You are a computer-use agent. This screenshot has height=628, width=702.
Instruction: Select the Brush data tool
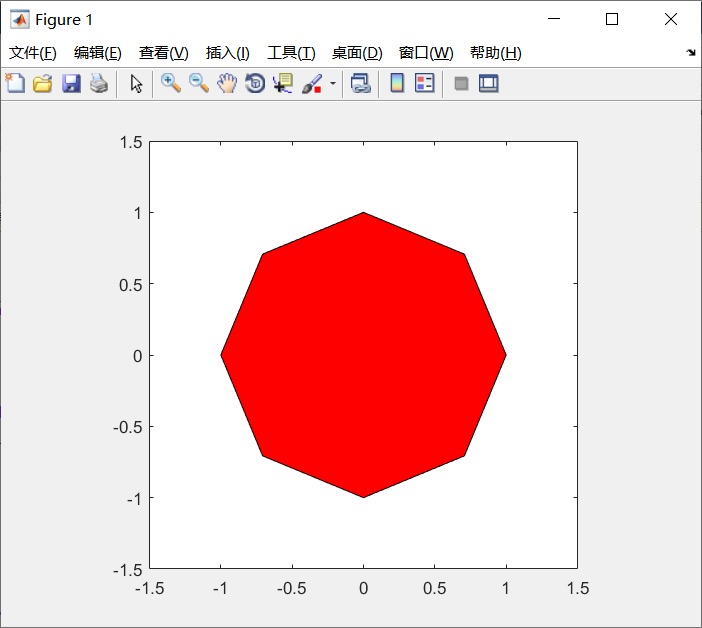pos(312,83)
